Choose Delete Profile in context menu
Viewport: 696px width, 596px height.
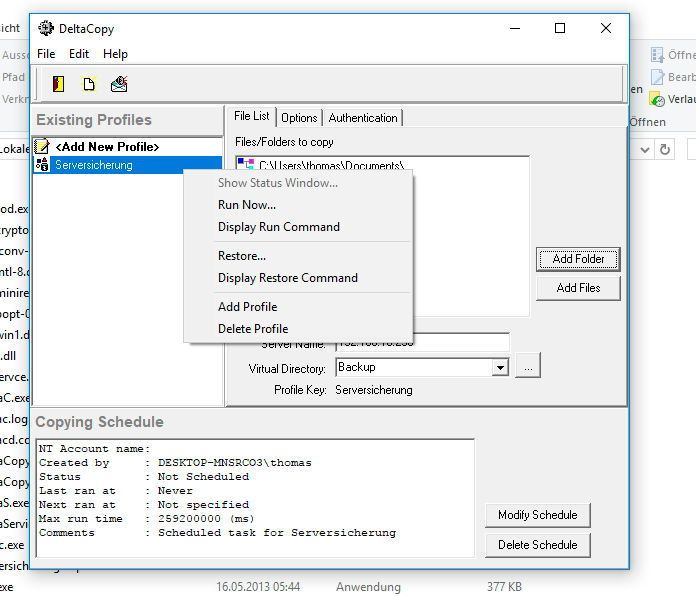pyautogui.click(x=298, y=329)
